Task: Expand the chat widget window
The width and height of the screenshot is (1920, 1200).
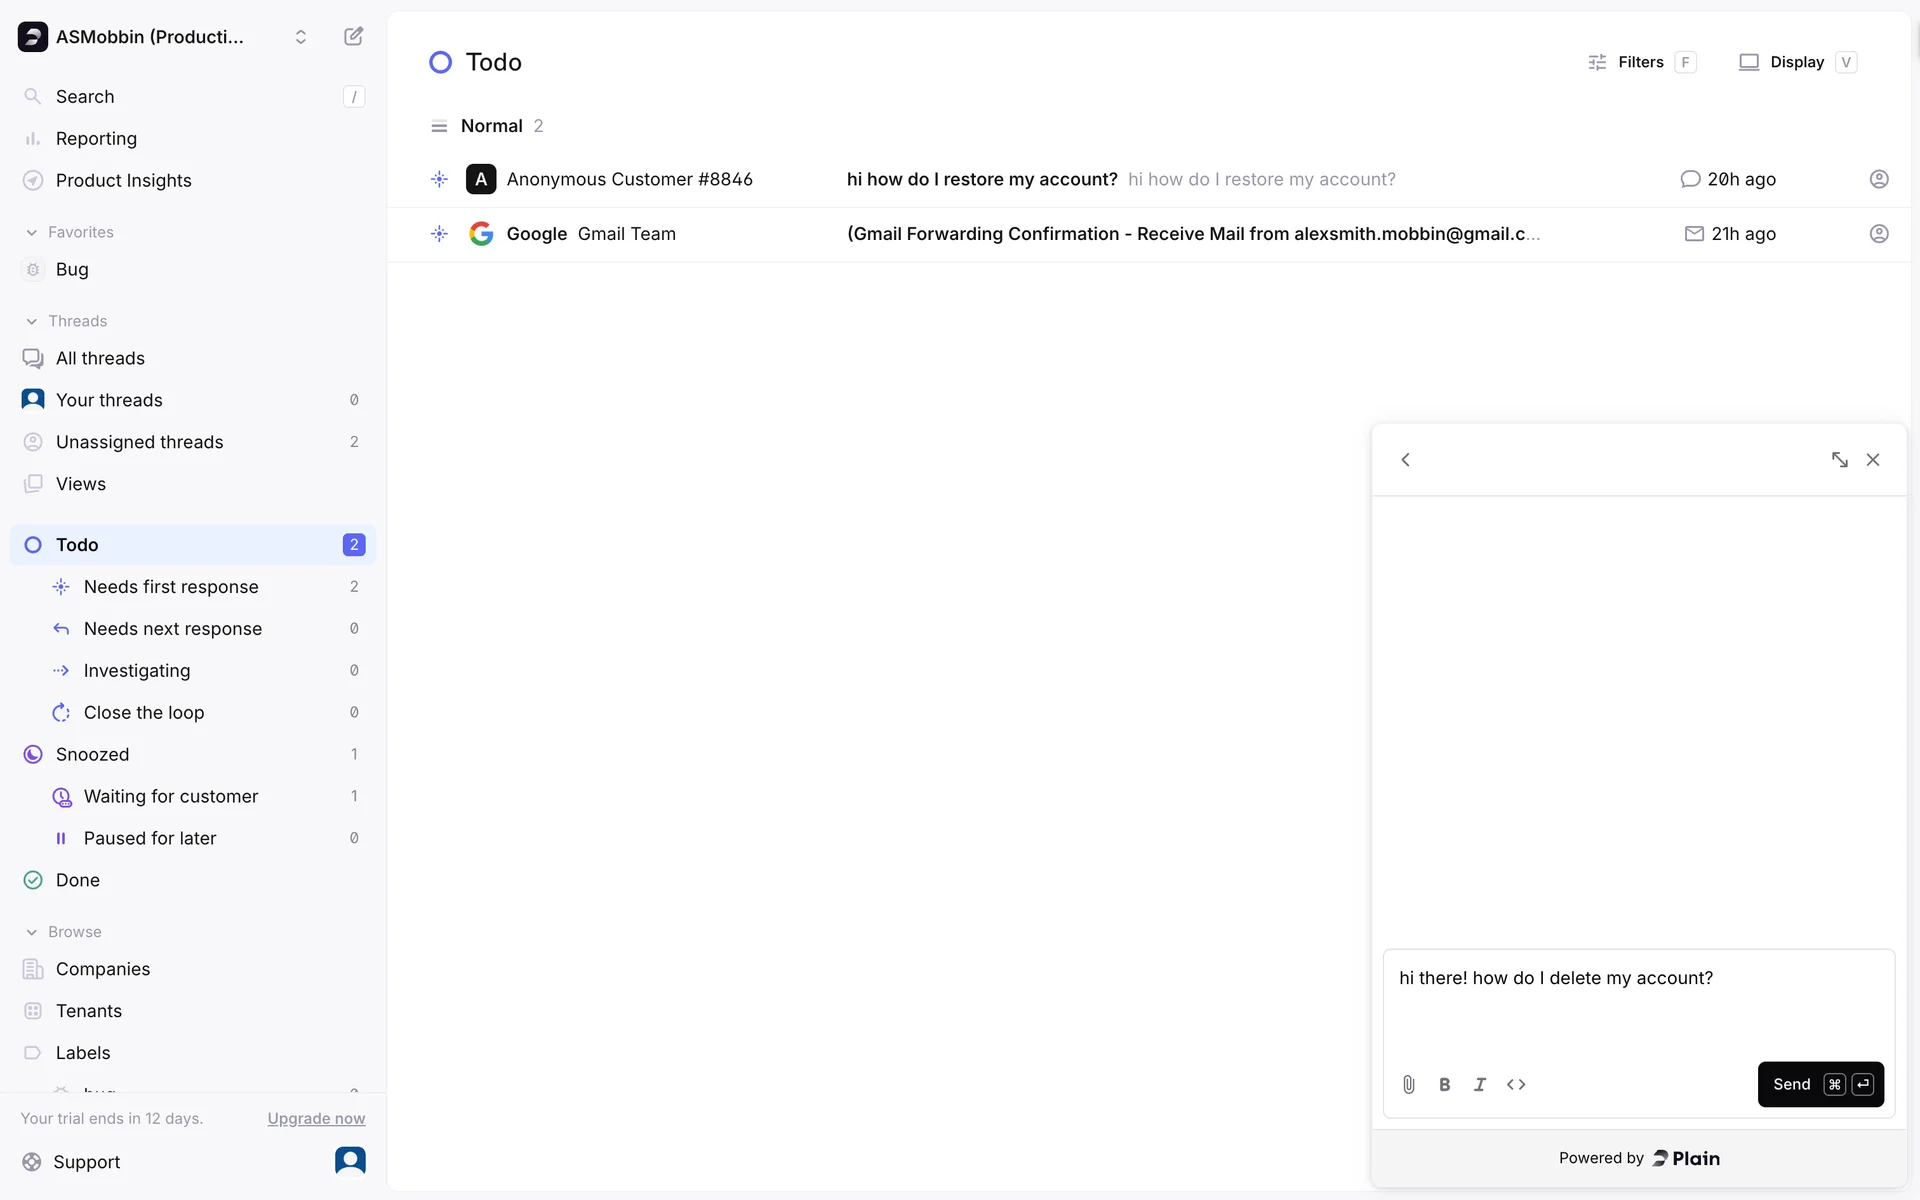Action: click(1839, 460)
